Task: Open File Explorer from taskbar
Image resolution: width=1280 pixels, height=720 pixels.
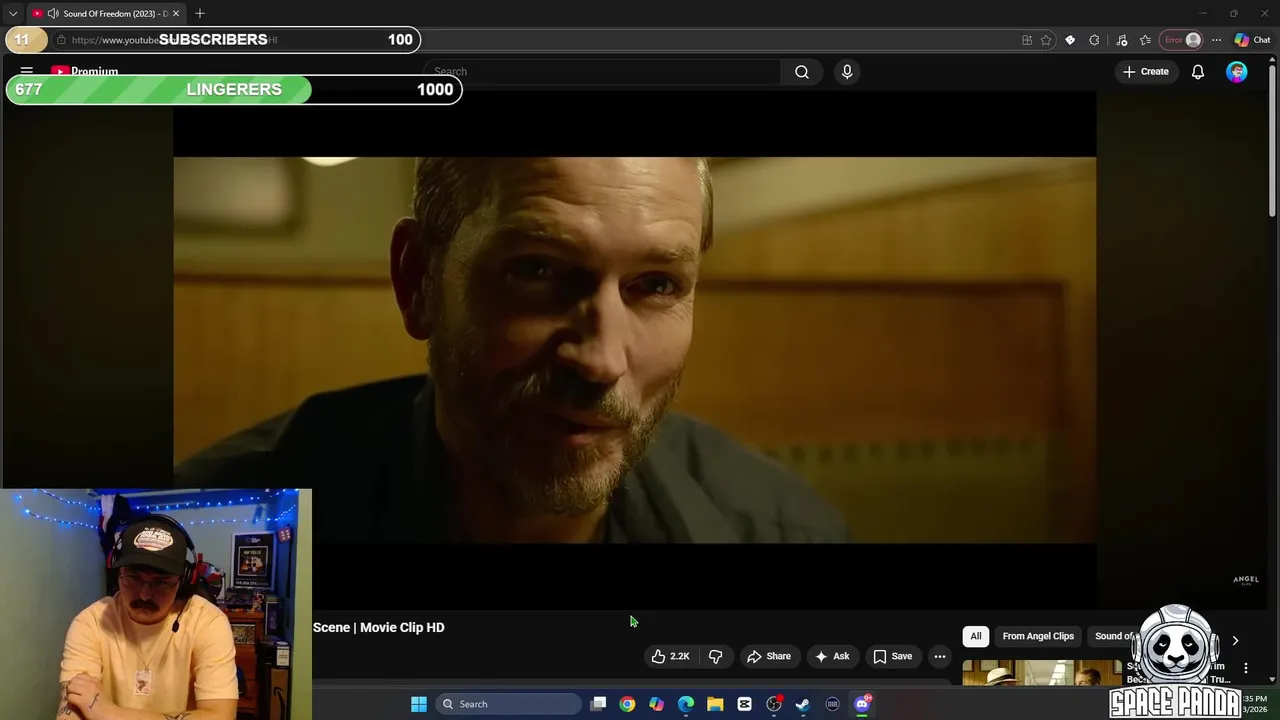Action: [x=715, y=704]
